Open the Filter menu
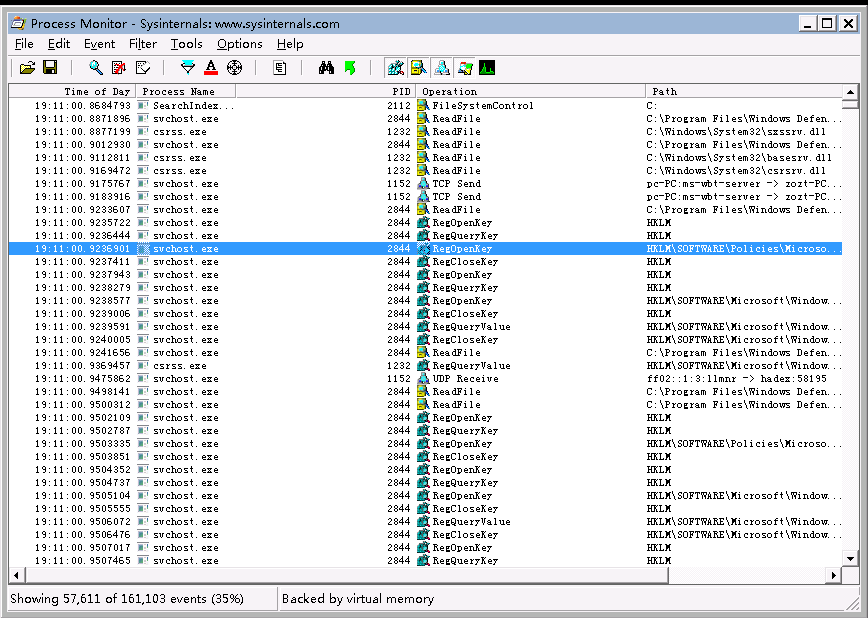868x618 pixels. (x=143, y=44)
